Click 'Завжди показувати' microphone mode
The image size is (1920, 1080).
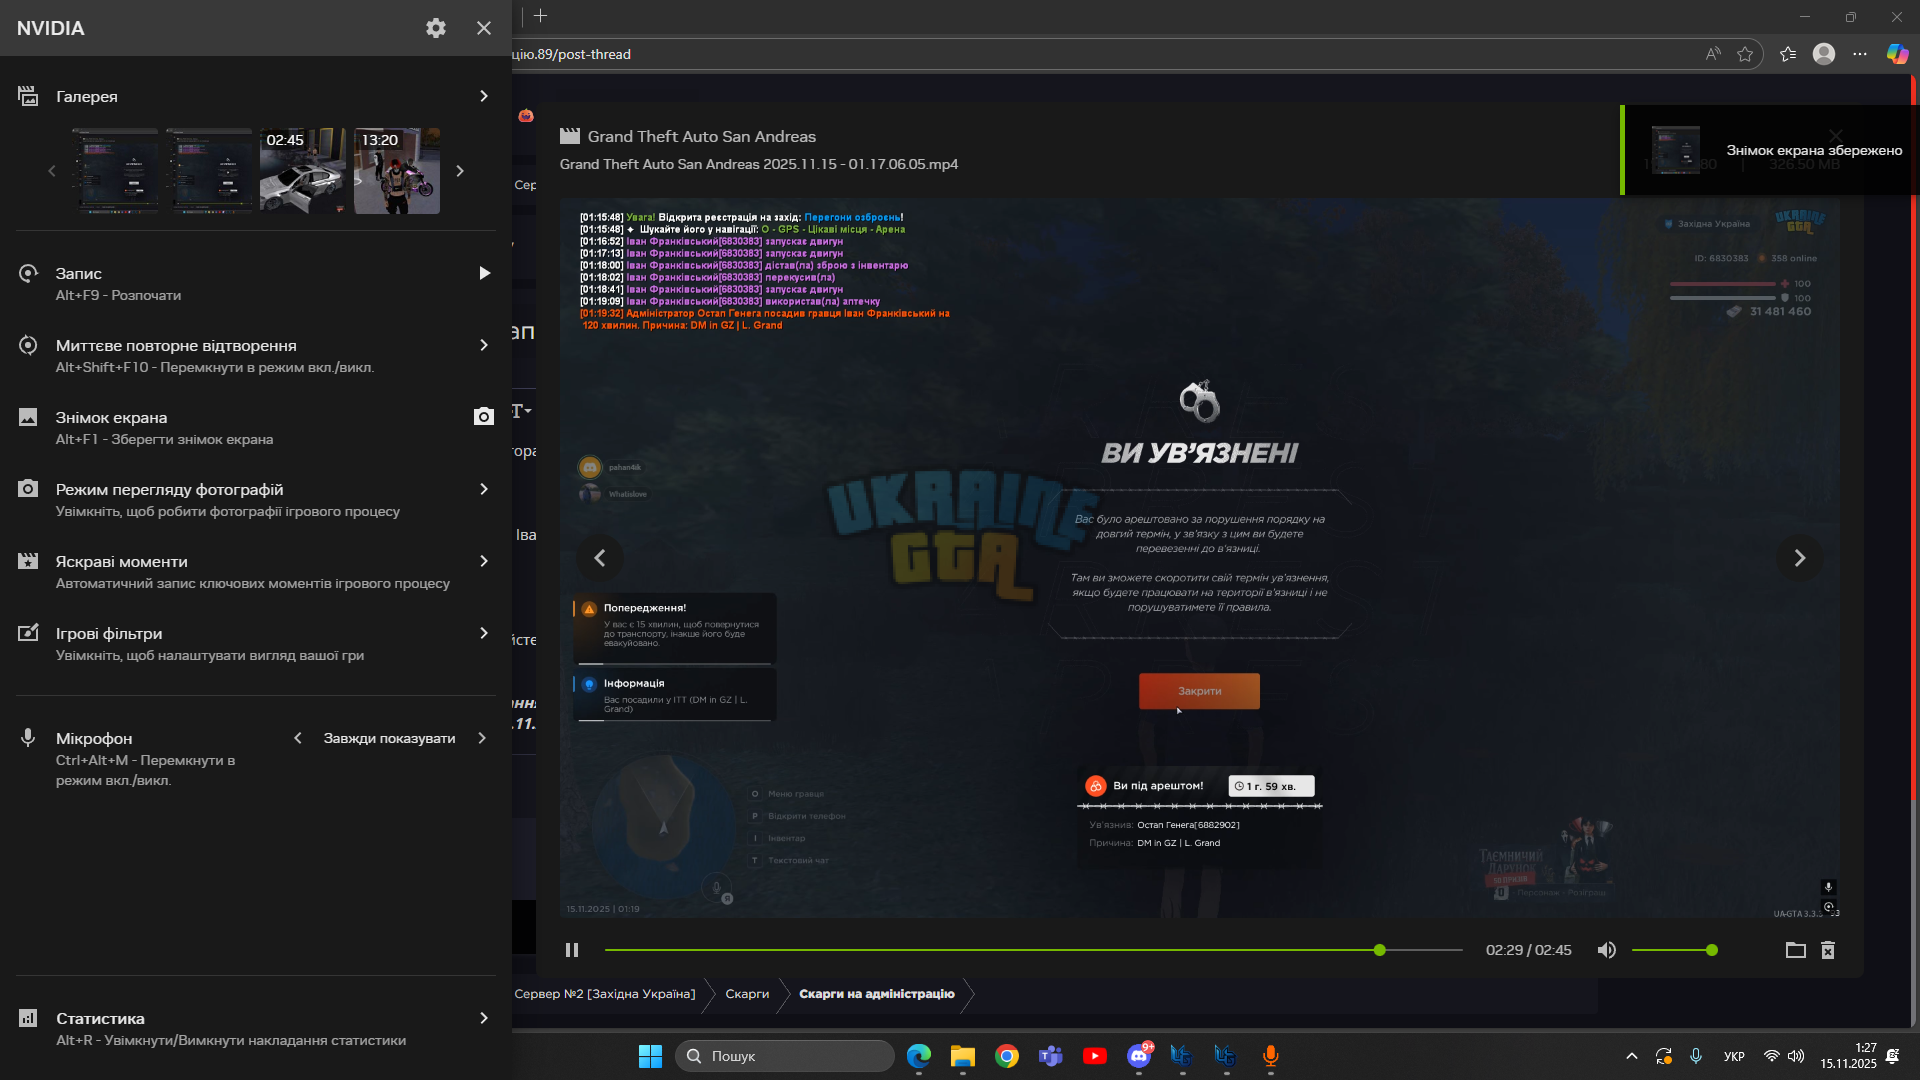coord(389,738)
